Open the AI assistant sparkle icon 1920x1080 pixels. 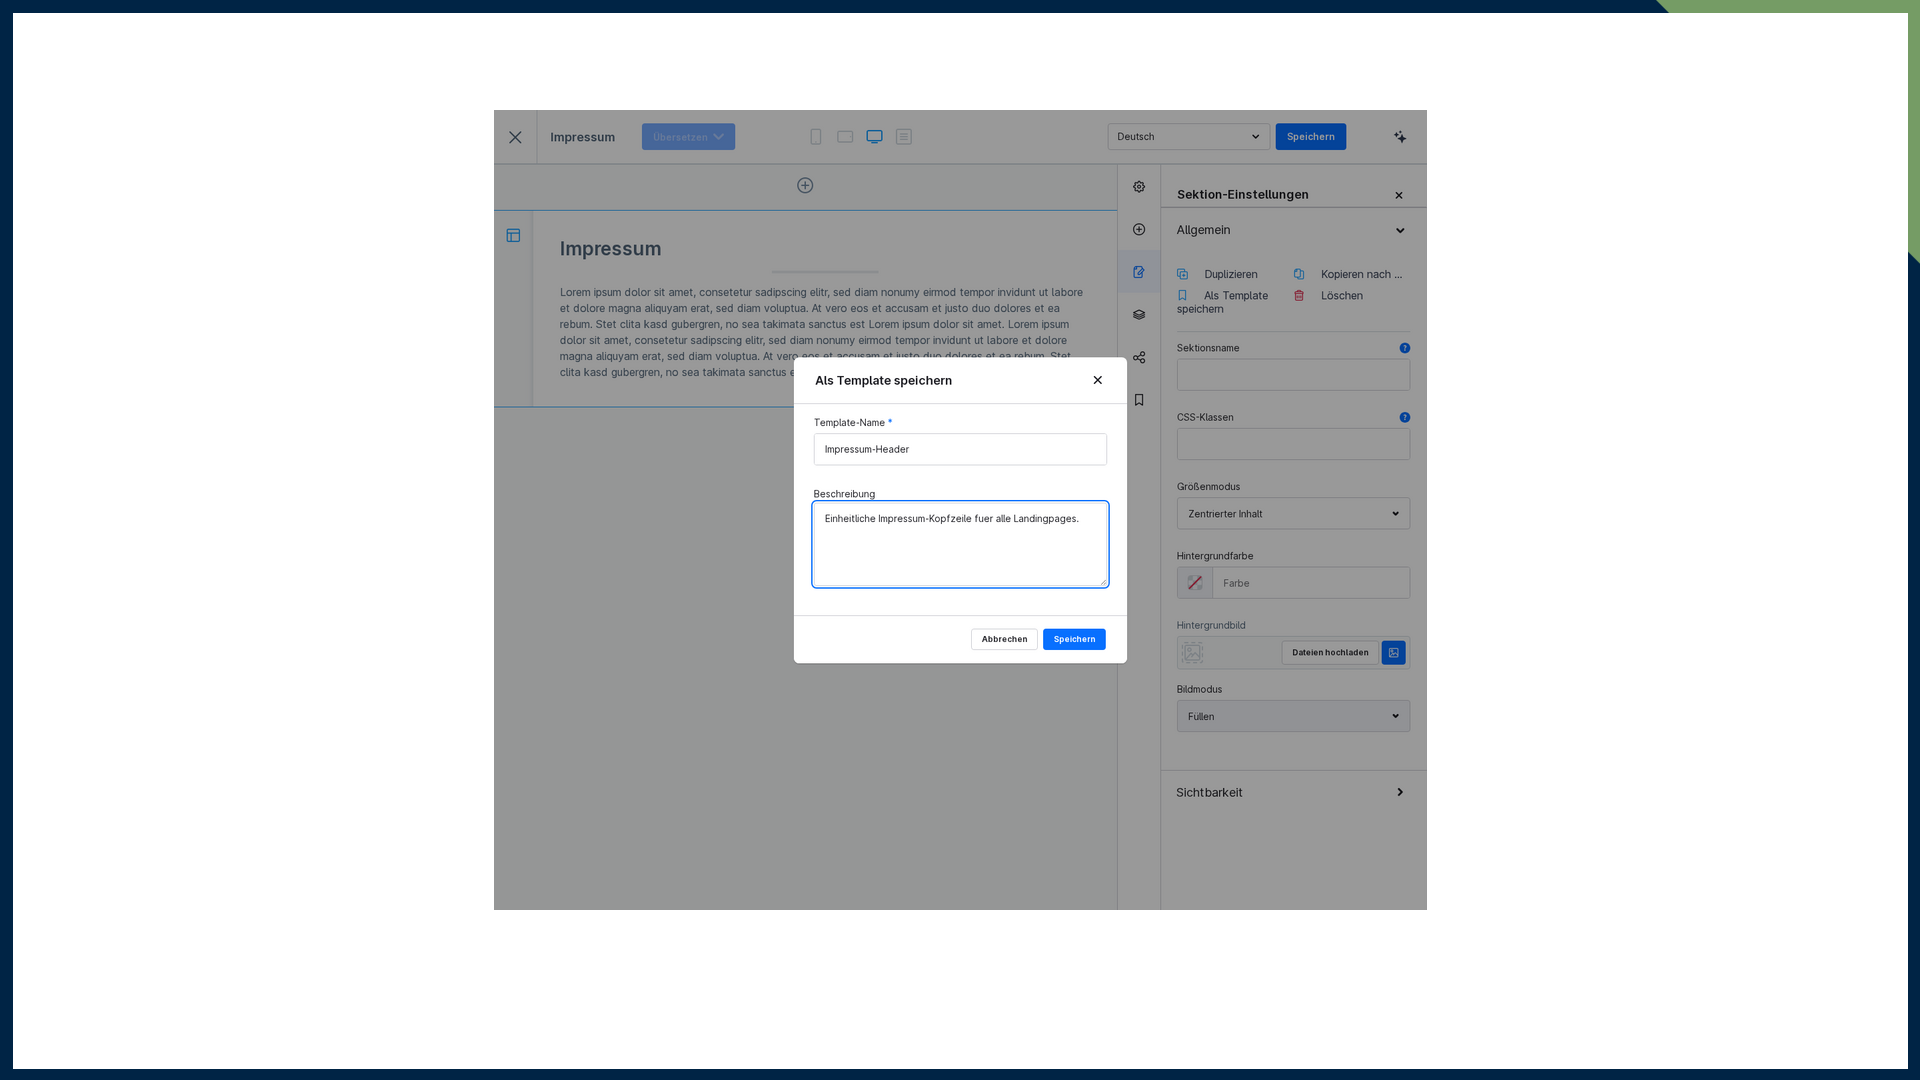(x=1400, y=137)
